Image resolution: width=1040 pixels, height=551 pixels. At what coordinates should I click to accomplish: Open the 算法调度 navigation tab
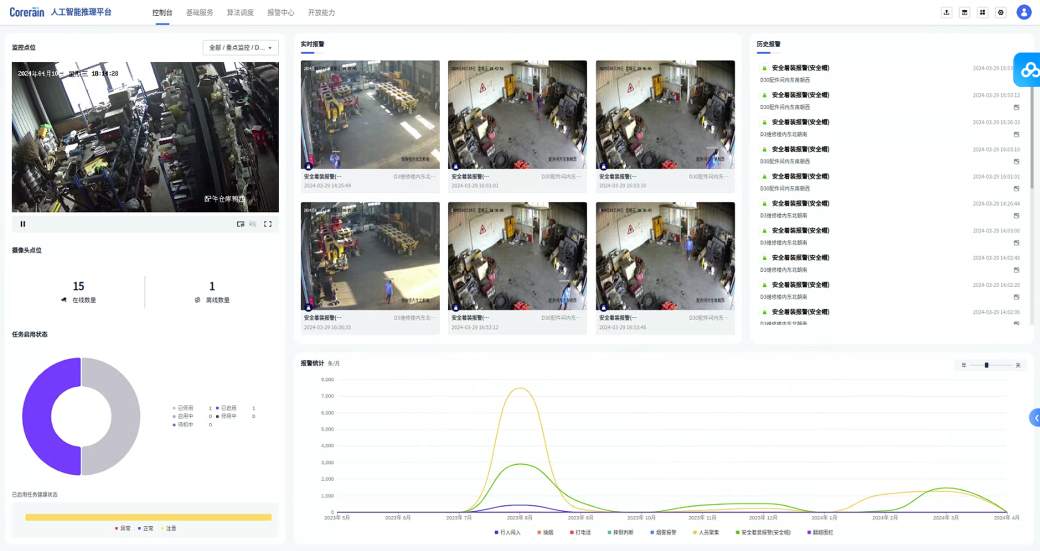[240, 13]
